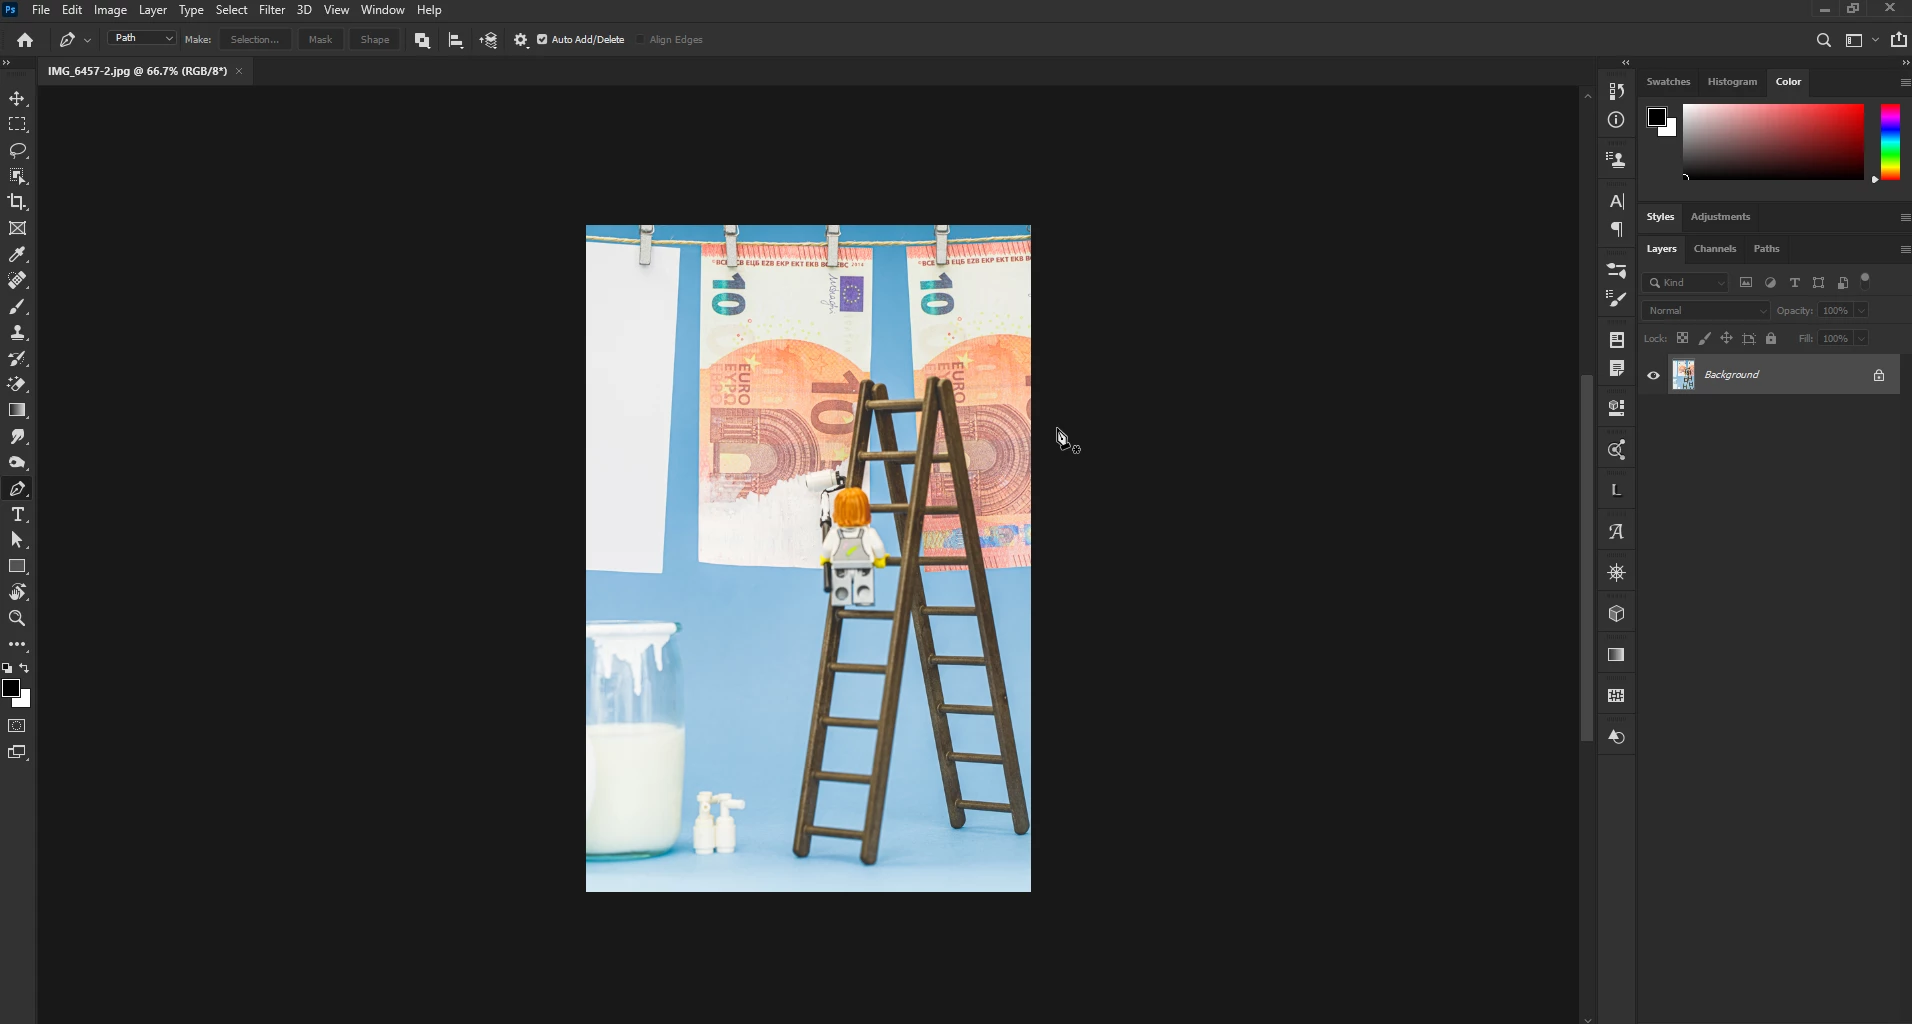This screenshot has height=1024, width=1912.
Task: Click the color picker field
Action: point(1773,142)
